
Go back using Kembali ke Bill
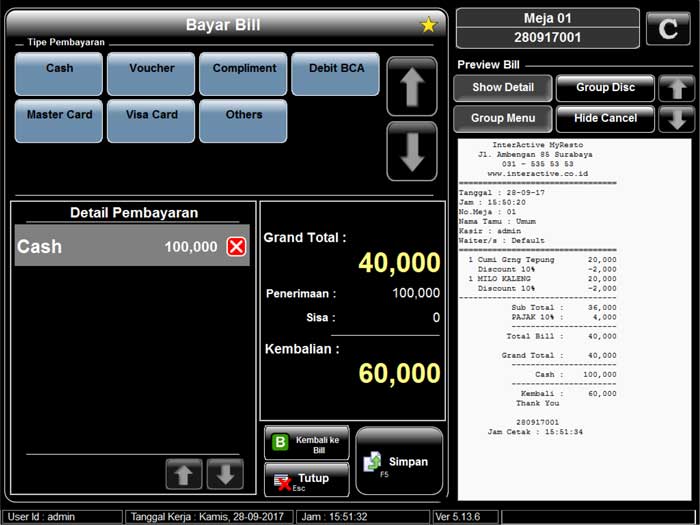click(x=307, y=443)
